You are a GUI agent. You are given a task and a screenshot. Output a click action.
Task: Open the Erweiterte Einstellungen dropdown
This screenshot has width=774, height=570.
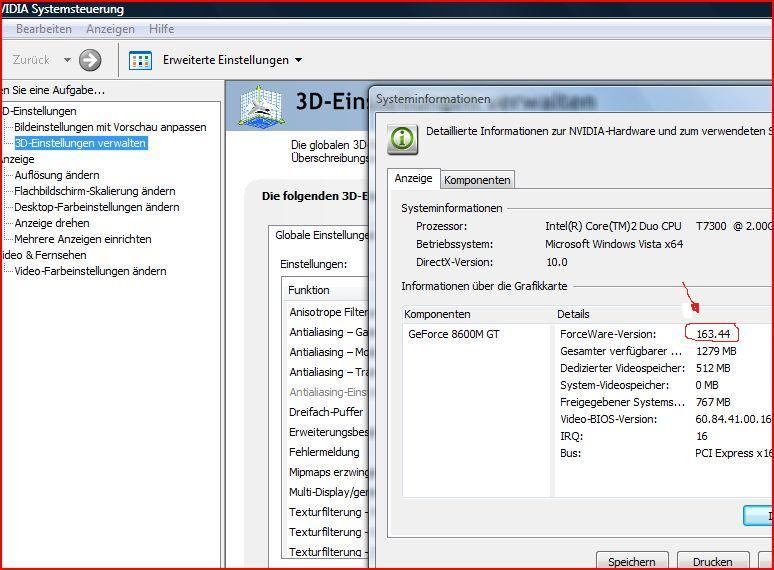click(298, 60)
